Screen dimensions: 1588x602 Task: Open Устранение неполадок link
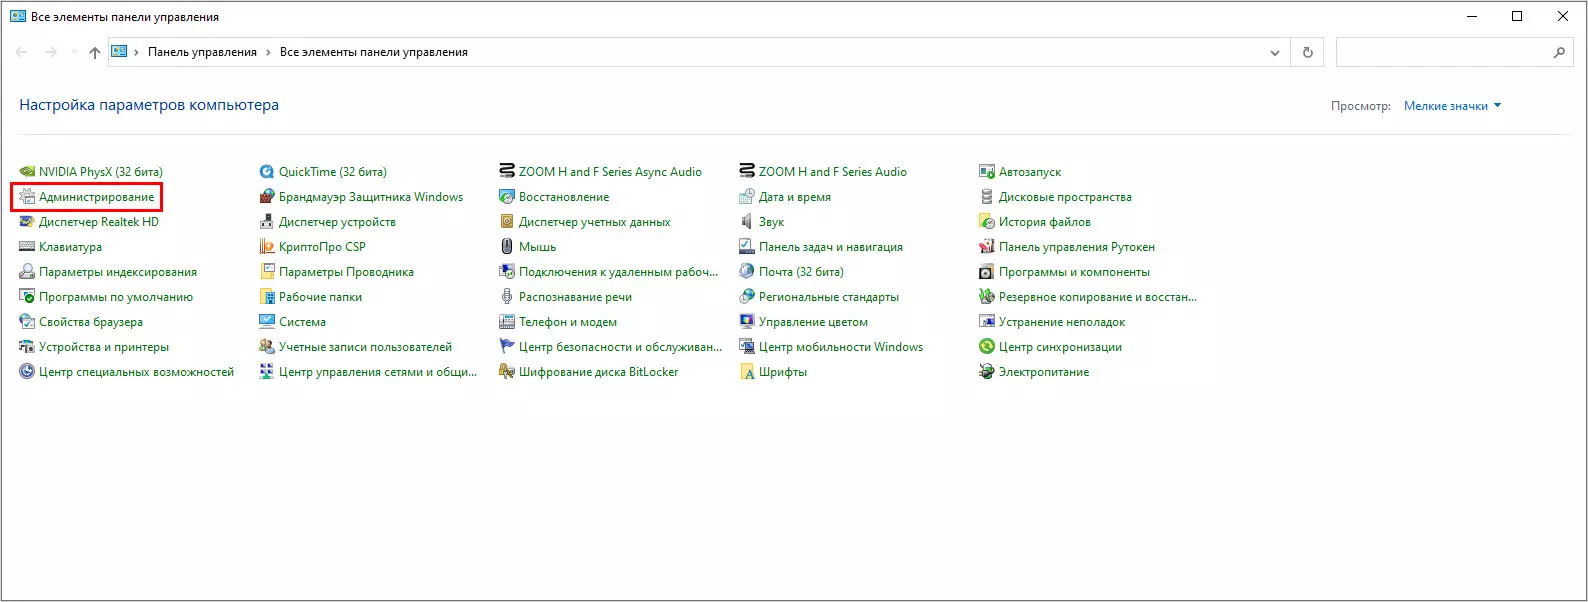pyautogui.click(x=1062, y=322)
